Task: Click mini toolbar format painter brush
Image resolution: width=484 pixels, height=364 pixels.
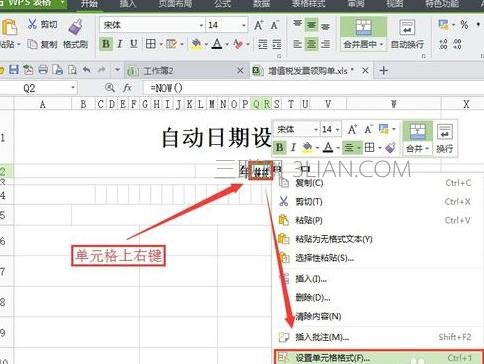Action: (x=390, y=147)
